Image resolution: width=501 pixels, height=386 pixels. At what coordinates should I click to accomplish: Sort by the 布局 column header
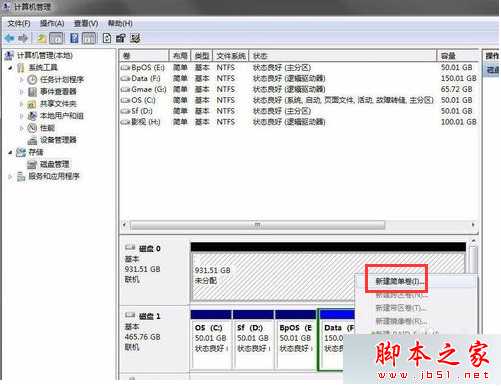tap(180, 56)
